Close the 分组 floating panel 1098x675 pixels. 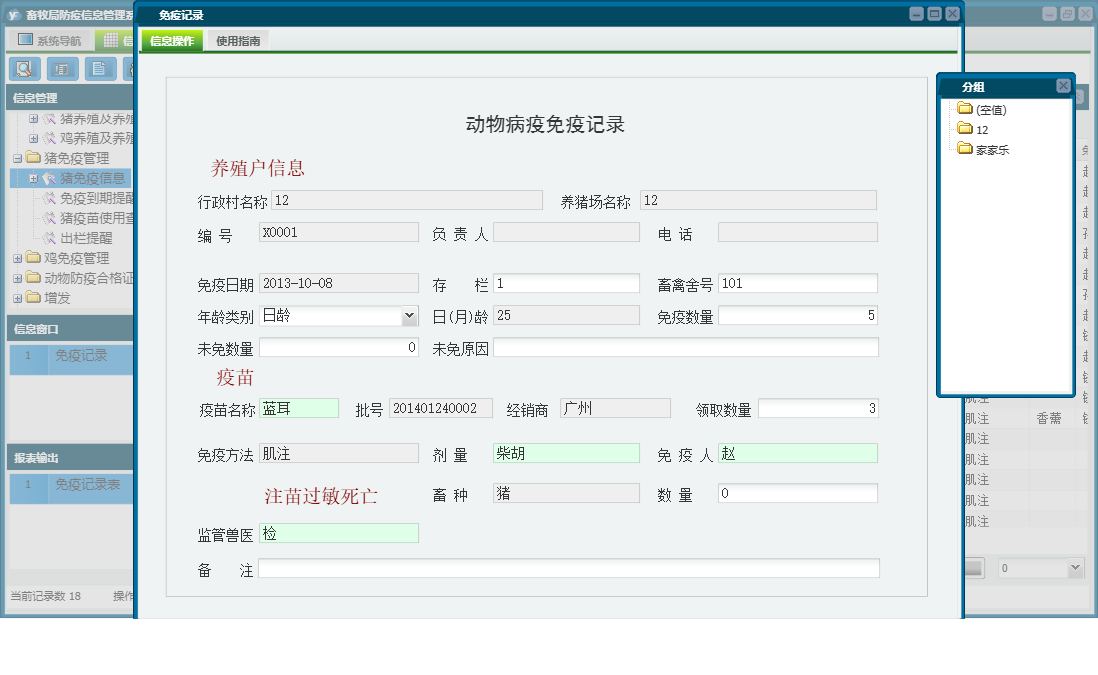tap(1063, 87)
